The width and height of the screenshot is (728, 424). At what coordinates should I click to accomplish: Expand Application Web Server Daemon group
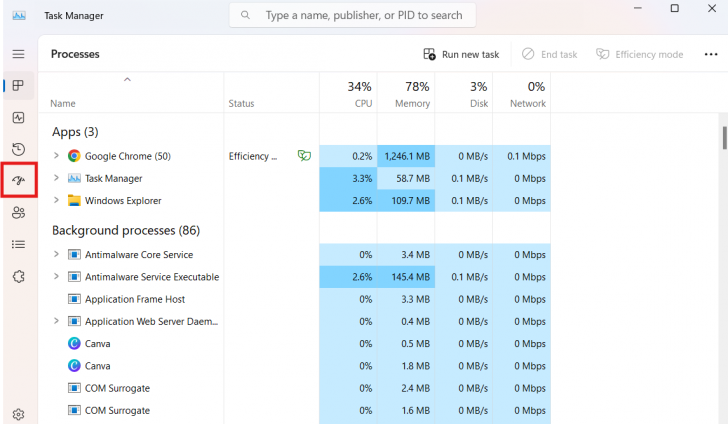tap(56, 321)
